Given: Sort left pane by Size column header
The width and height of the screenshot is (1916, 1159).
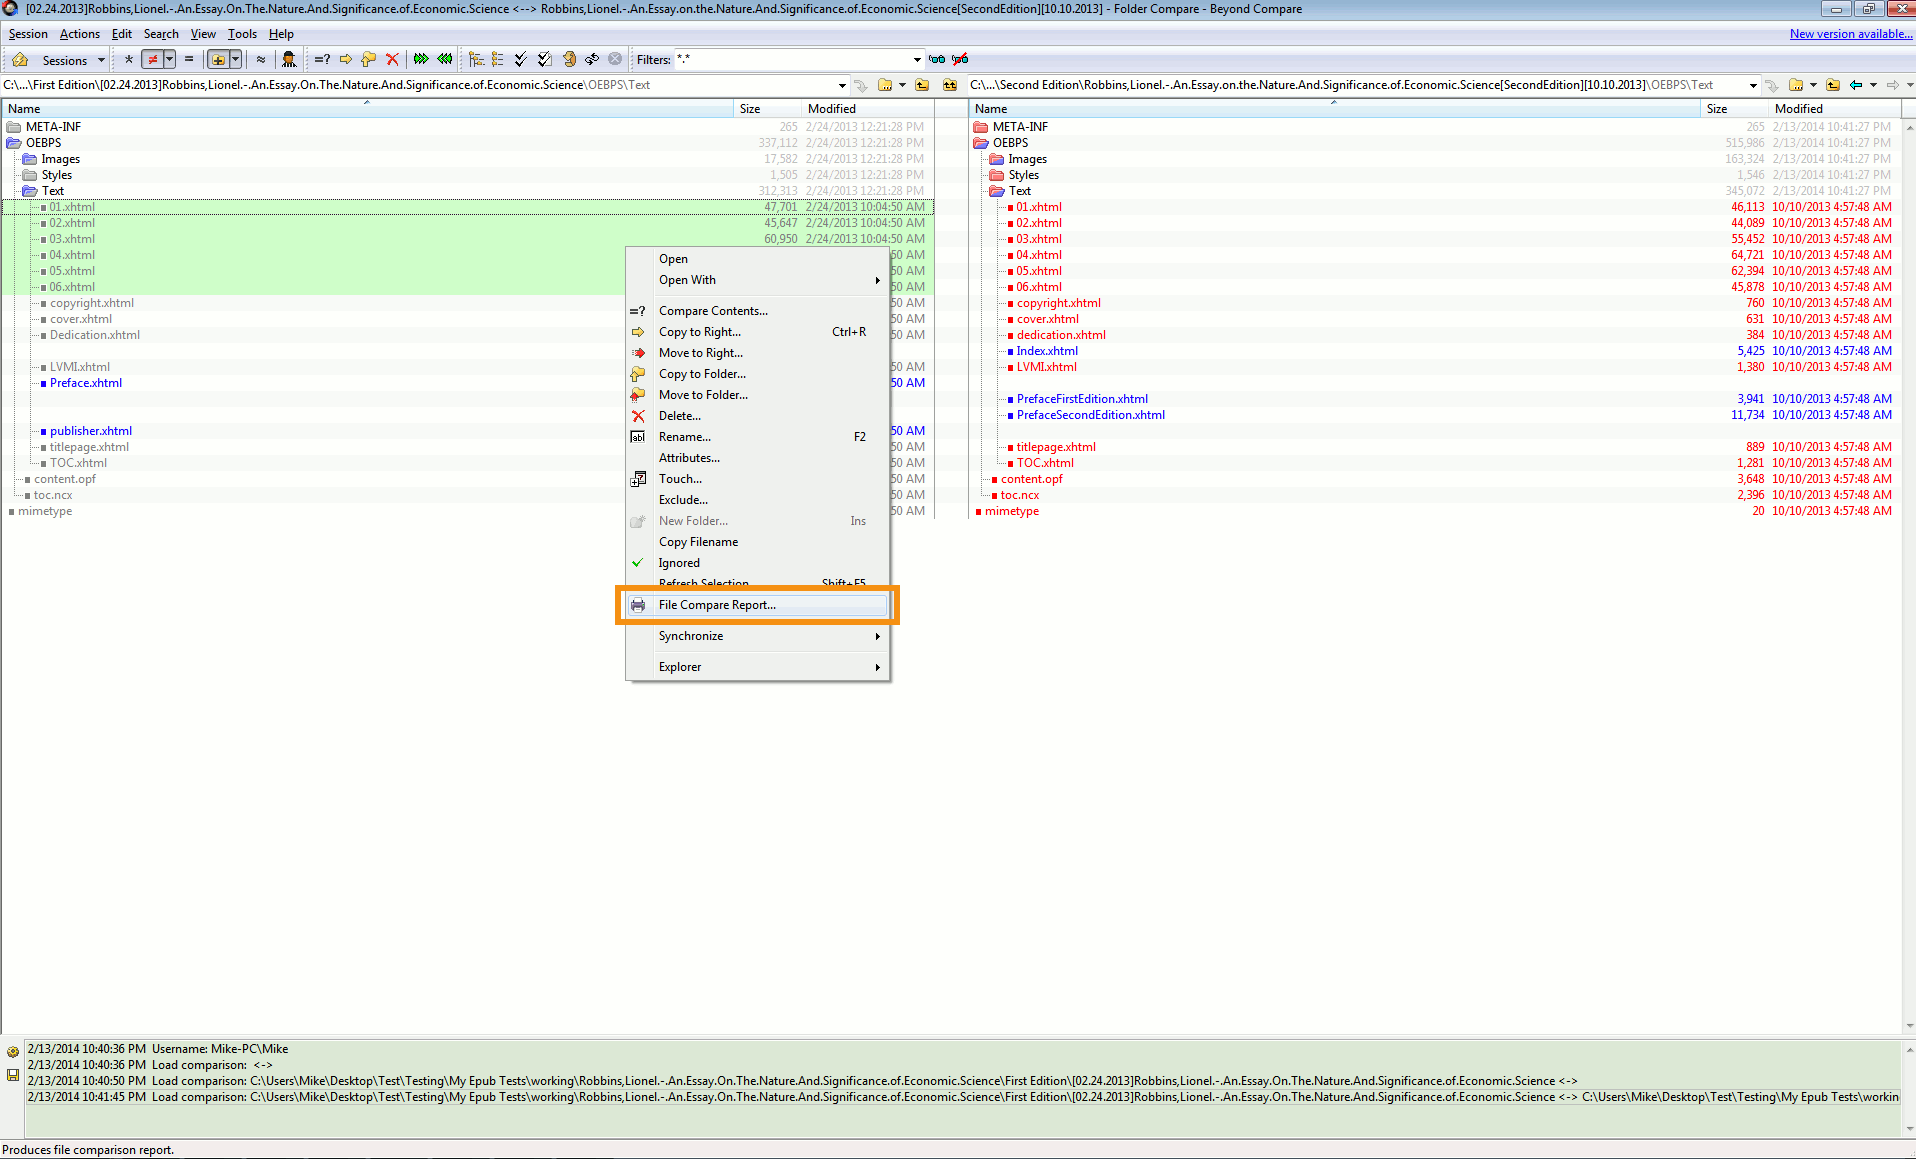Looking at the screenshot, I should click(x=768, y=109).
